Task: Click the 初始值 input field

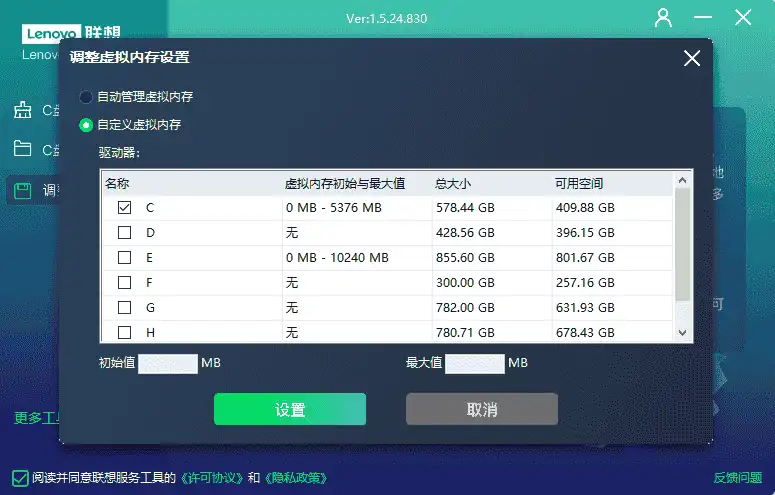Action: 168,364
